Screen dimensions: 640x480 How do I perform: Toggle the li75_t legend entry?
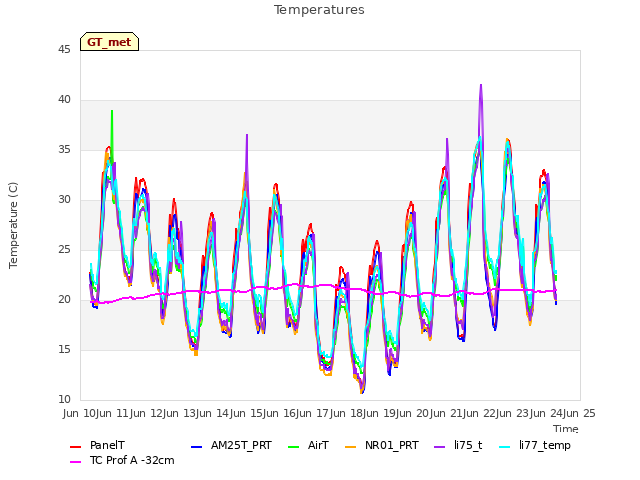(458, 445)
